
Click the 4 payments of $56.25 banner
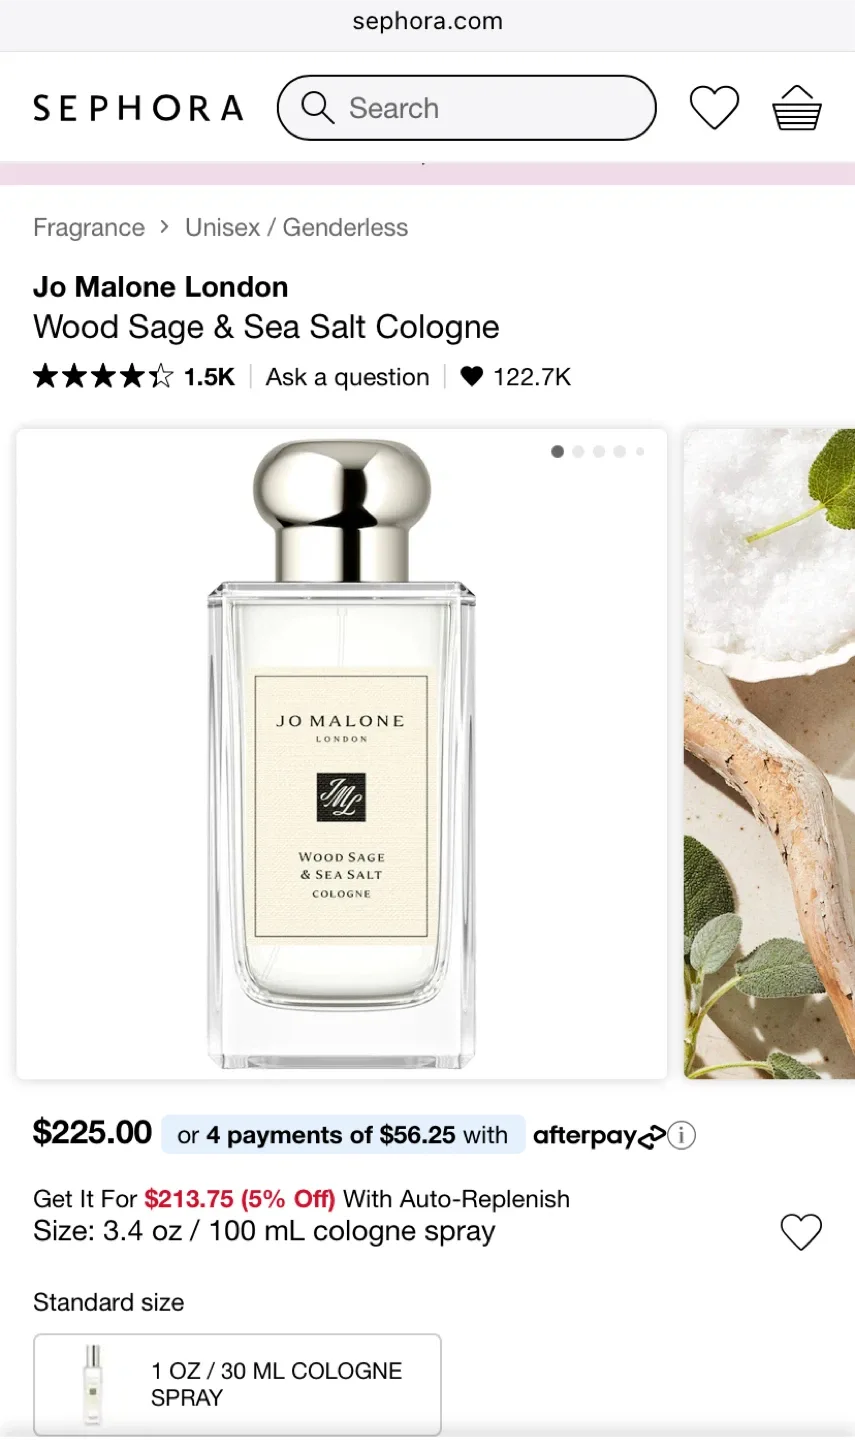(343, 1135)
